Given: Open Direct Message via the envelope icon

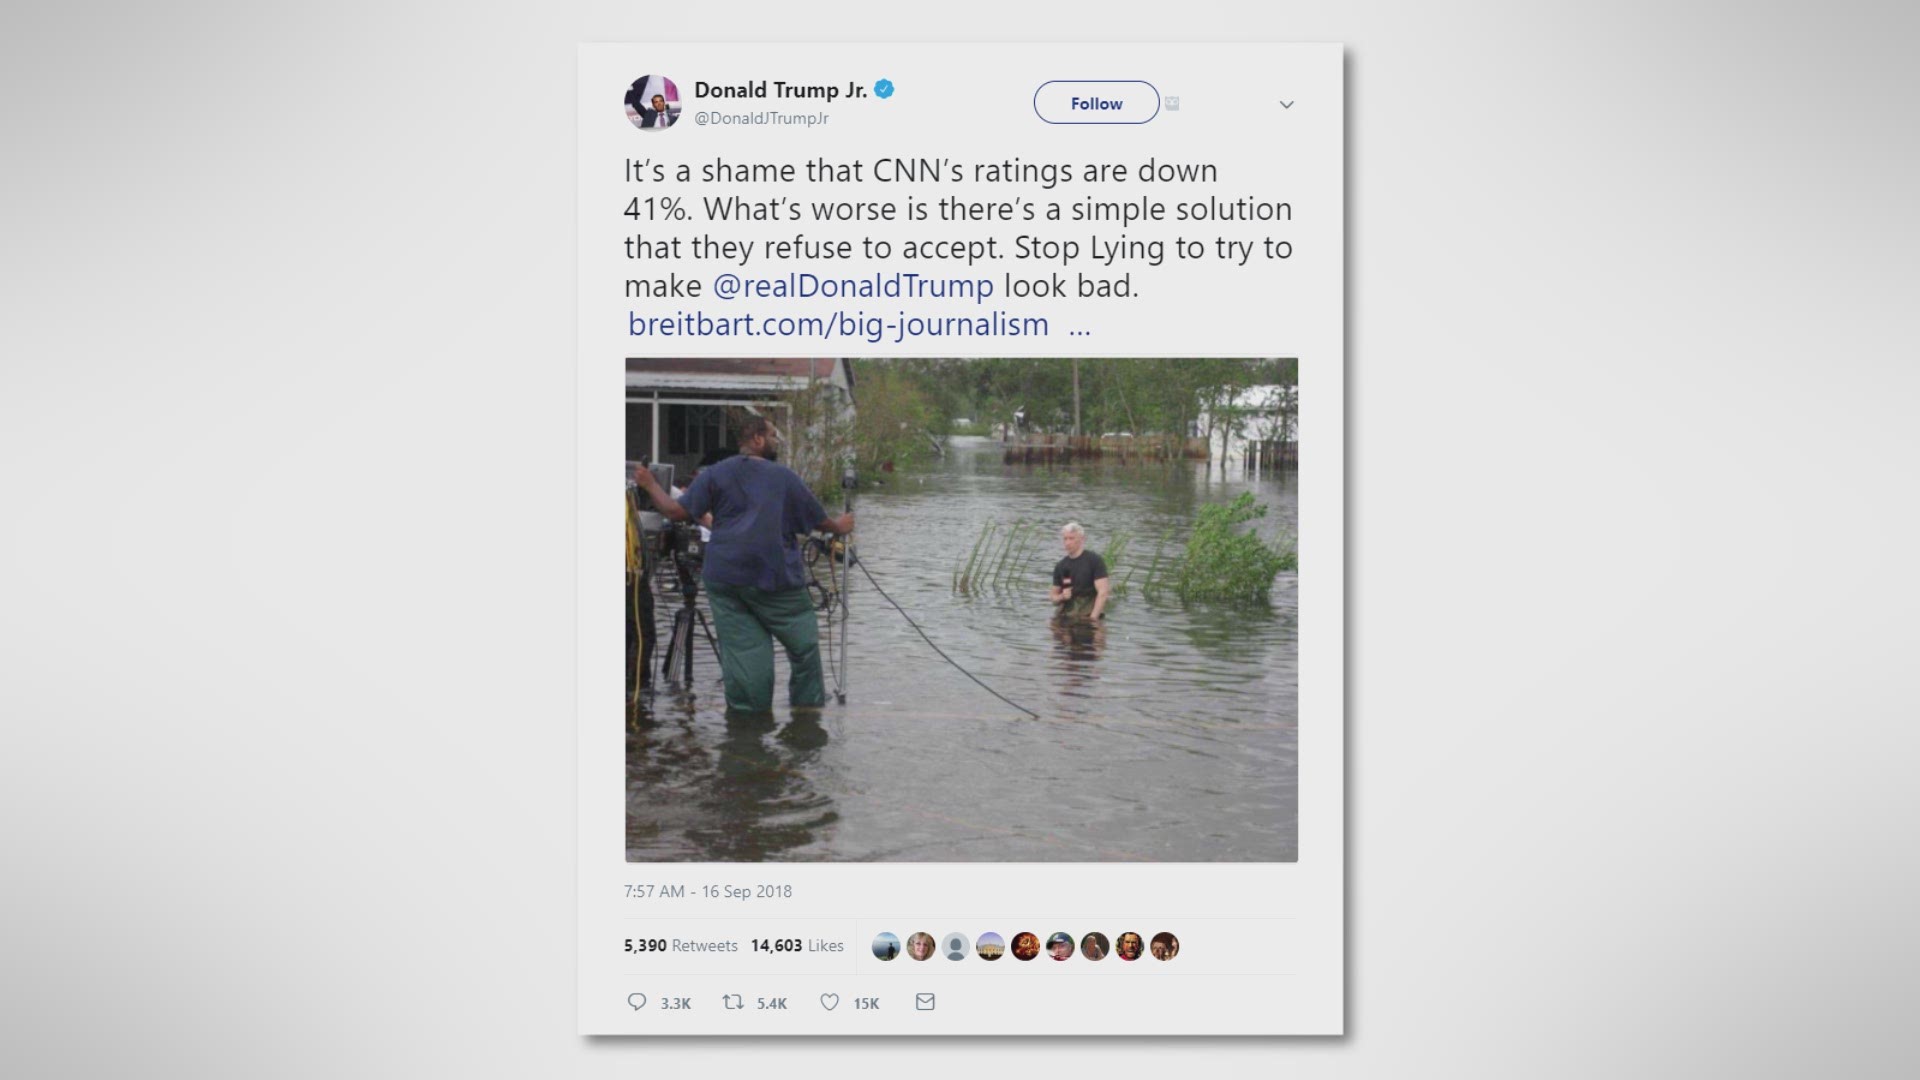Looking at the screenshot, I should pyautogui.click(x=925, y=1002).
